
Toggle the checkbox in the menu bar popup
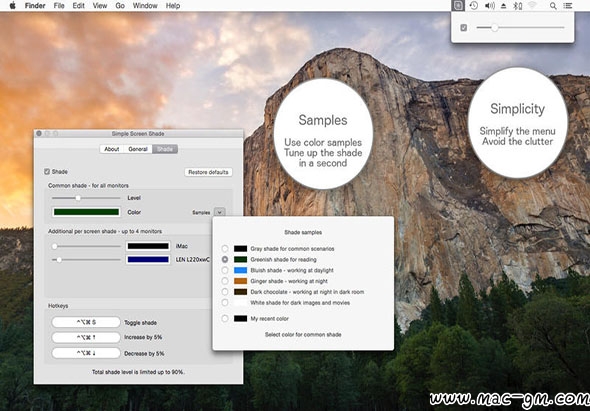(464, 27)
